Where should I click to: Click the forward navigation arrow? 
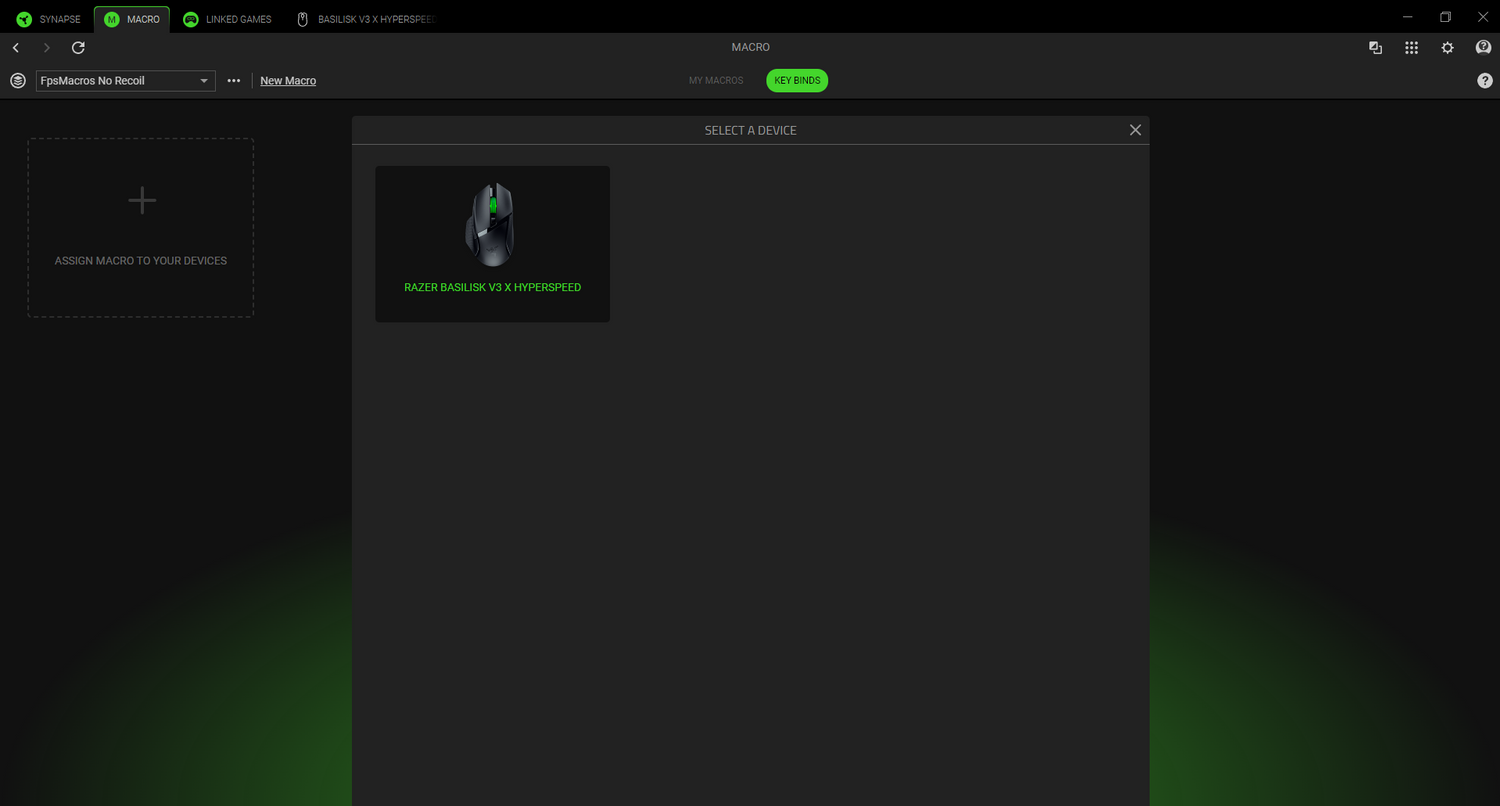click(46, 48)
